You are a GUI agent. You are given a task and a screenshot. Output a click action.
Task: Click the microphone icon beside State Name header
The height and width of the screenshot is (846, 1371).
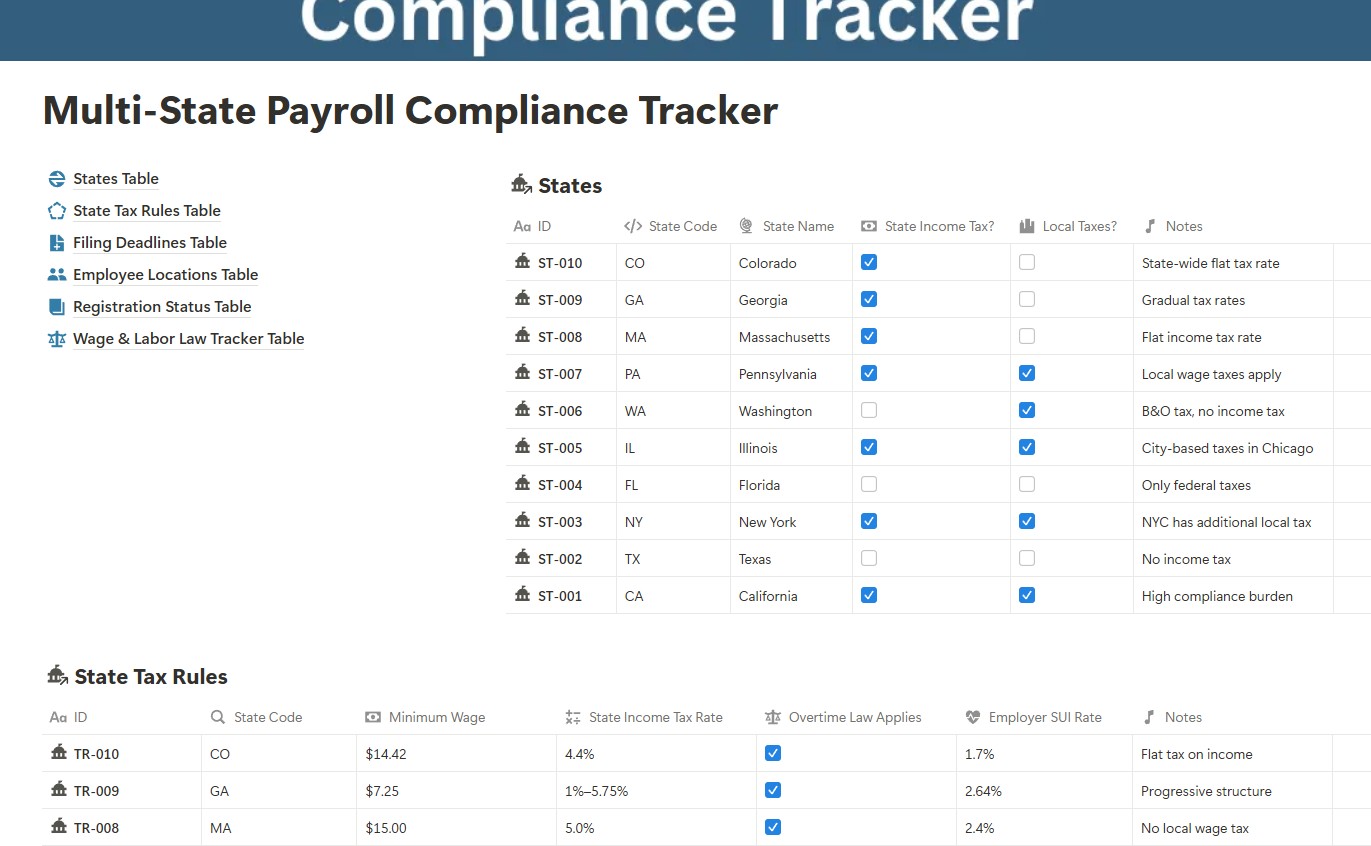click(x=745, y=226)
